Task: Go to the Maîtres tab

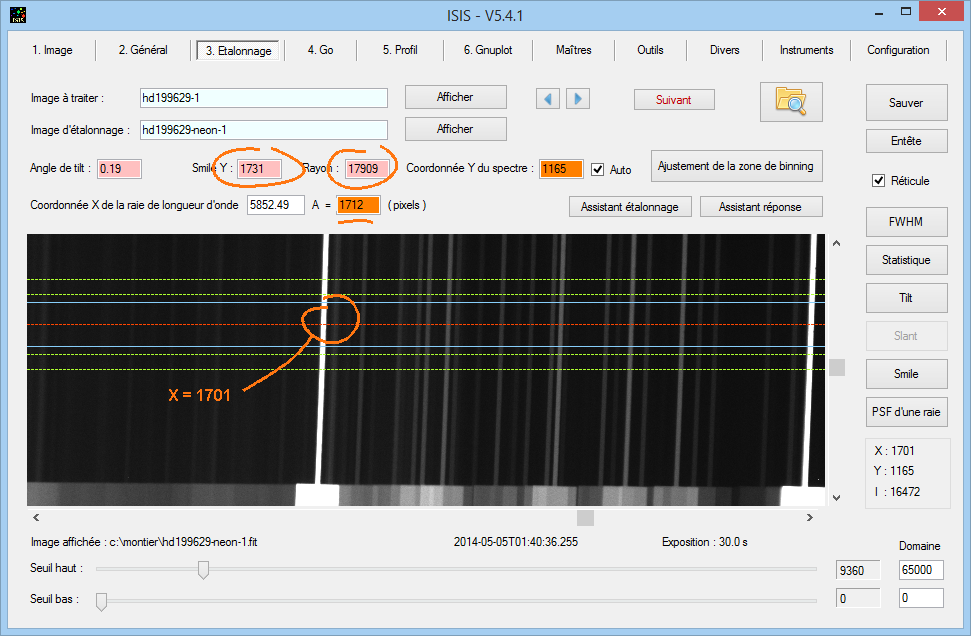Action: [x=573, y=50]
